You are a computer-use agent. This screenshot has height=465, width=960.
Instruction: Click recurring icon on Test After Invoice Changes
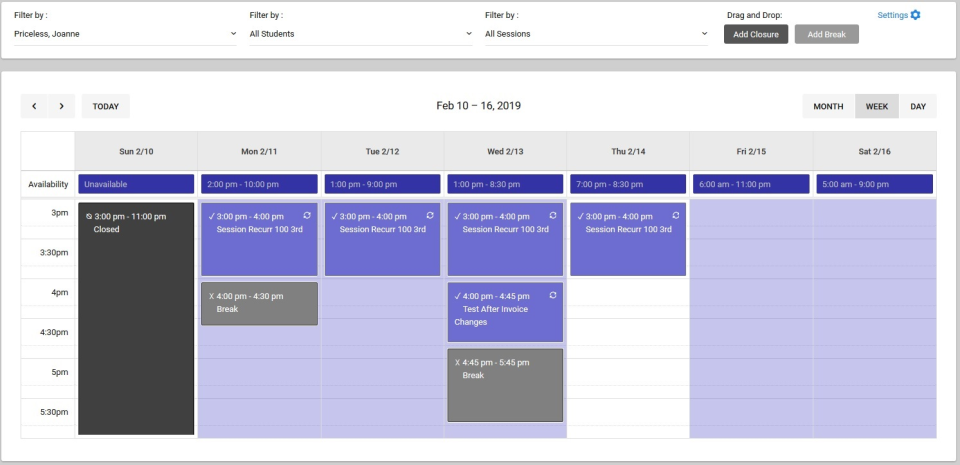553,296
